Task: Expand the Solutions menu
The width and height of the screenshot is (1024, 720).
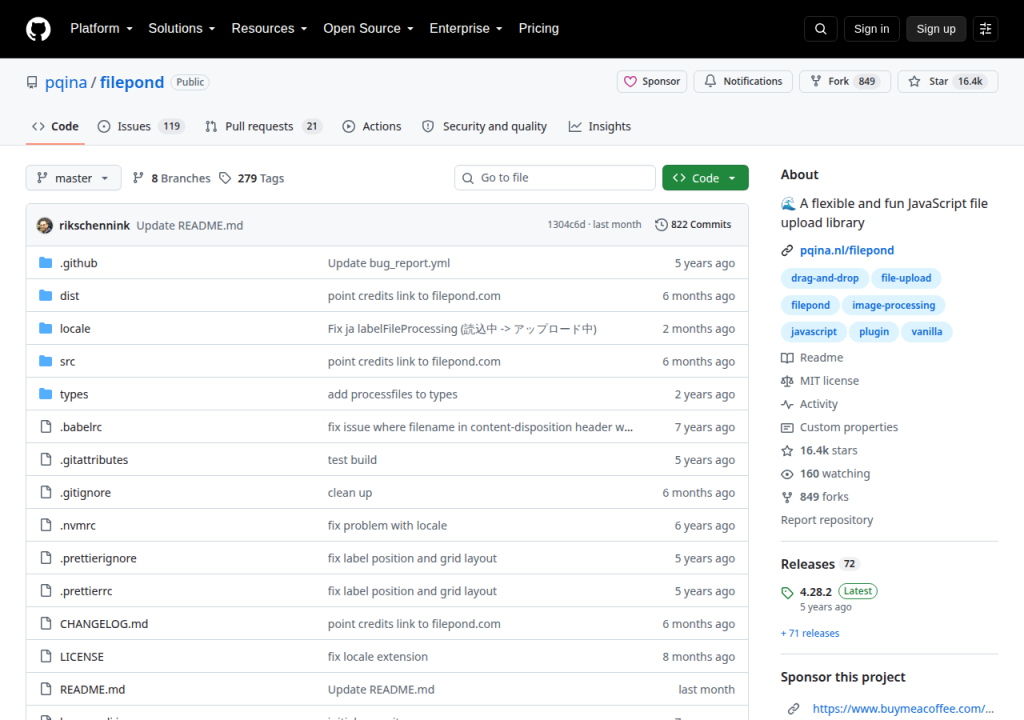Action: (x=182, y=29)
